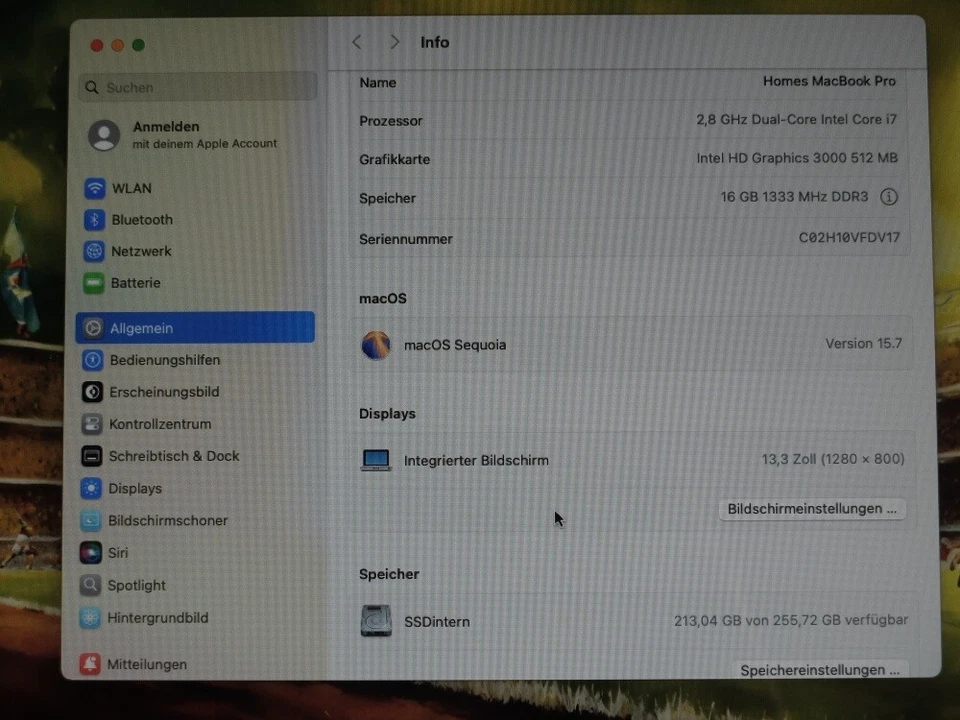Click 213,04 GB von 255,72 GB verfügbar
This screenshot has width=960, height=720.
pos(791,620)
